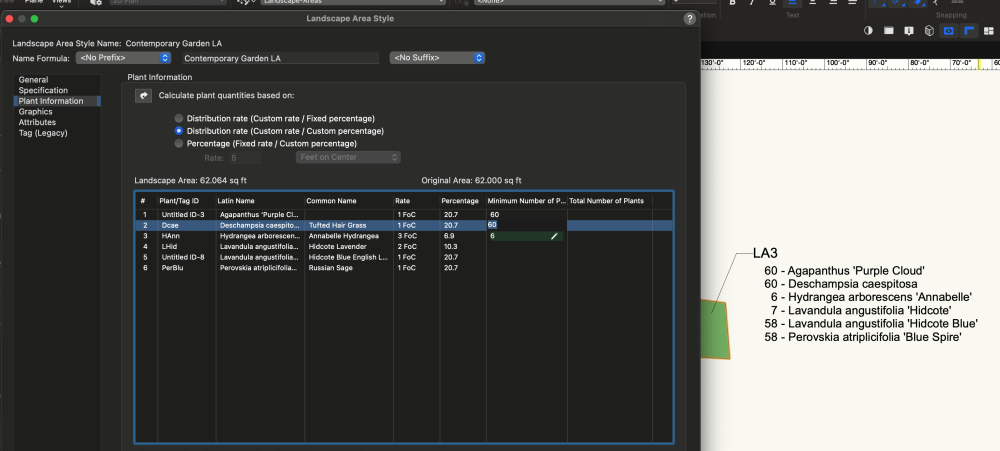Select Percentage Fixed rate / Custom percentage option

(x=179, y=144)
